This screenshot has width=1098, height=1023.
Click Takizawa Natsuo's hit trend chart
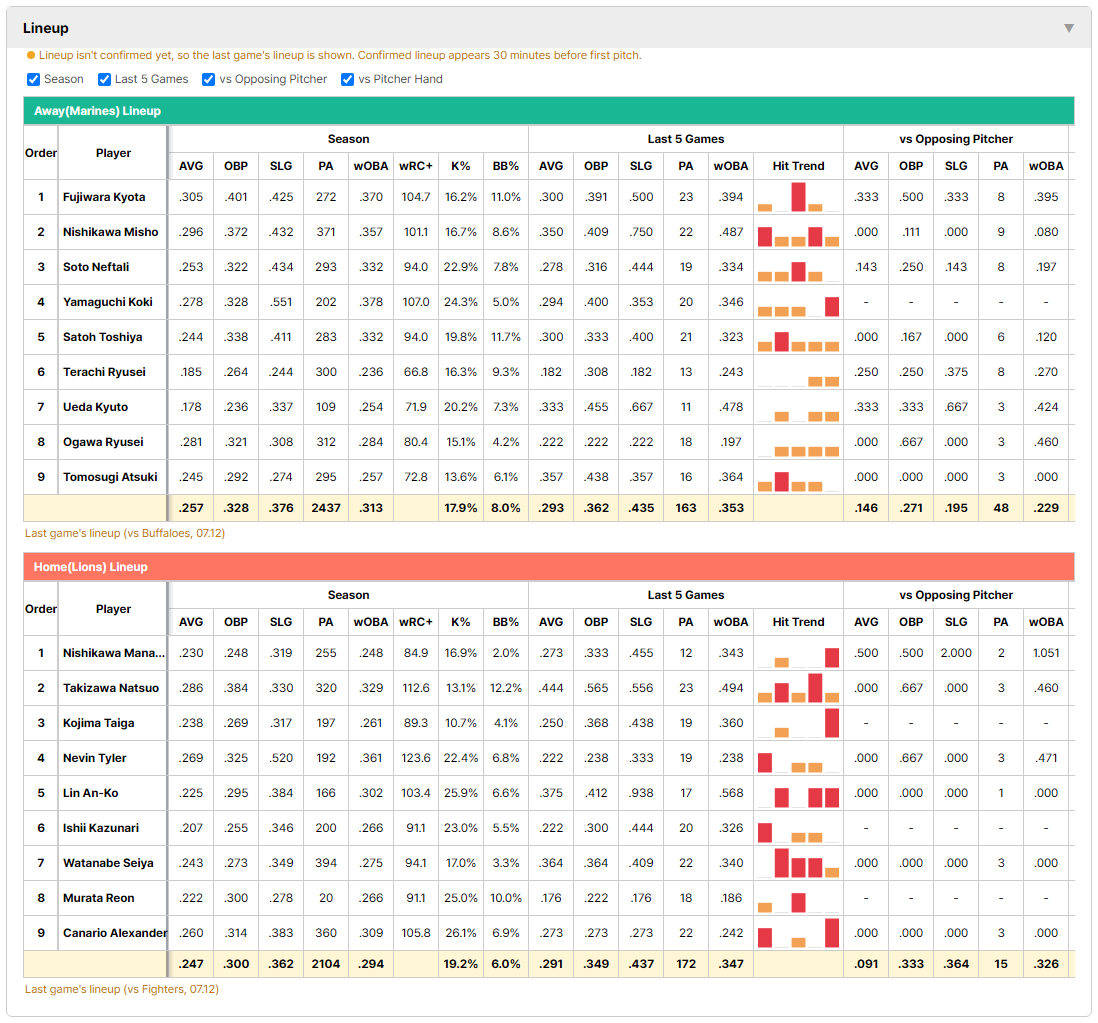coord(798,688)
